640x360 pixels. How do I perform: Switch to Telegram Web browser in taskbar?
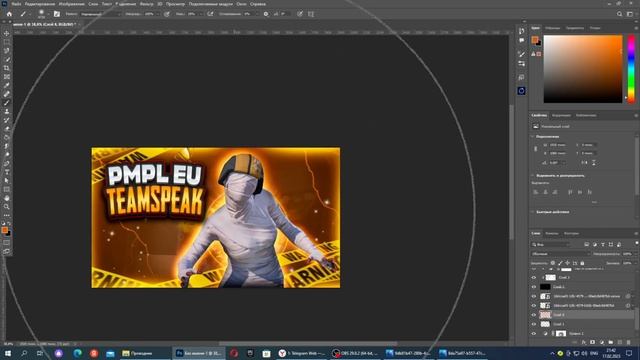[x=302, y=353]
